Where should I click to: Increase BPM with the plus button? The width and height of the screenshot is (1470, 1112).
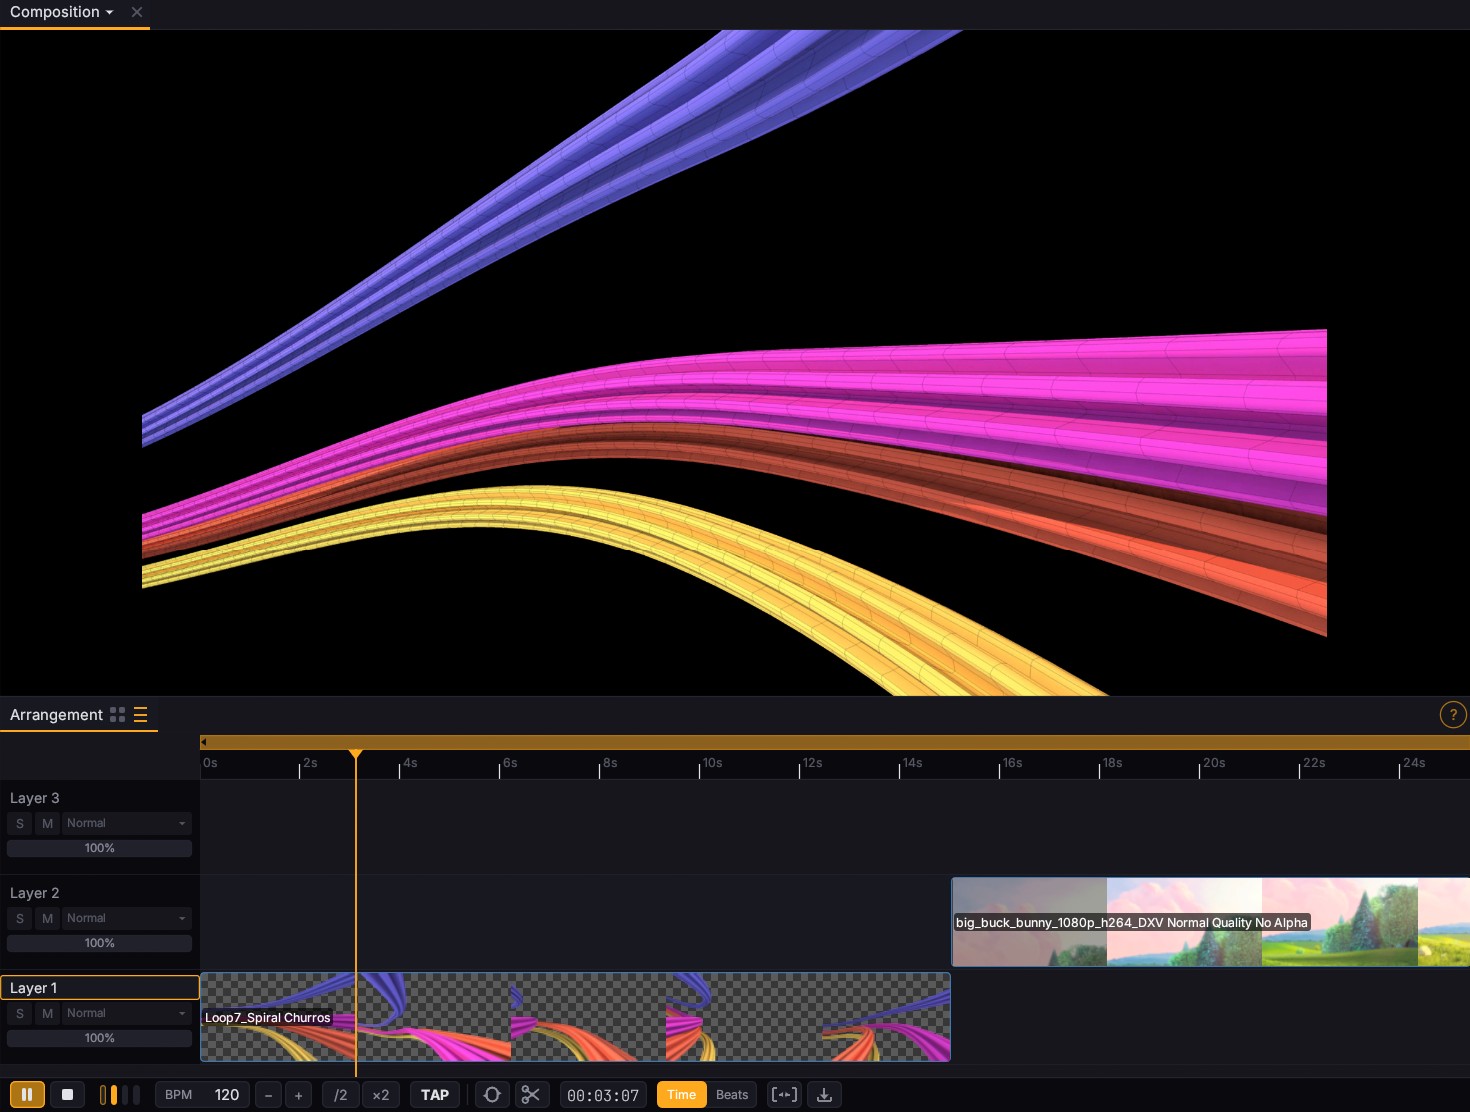point(298,1095)
